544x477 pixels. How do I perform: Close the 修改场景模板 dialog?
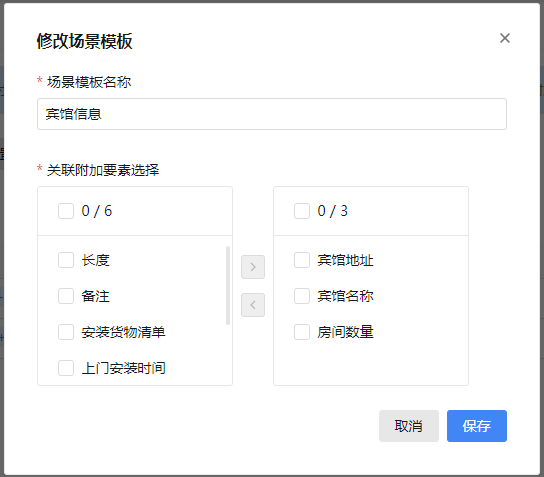pyautogui.click(x=504, y=38)
